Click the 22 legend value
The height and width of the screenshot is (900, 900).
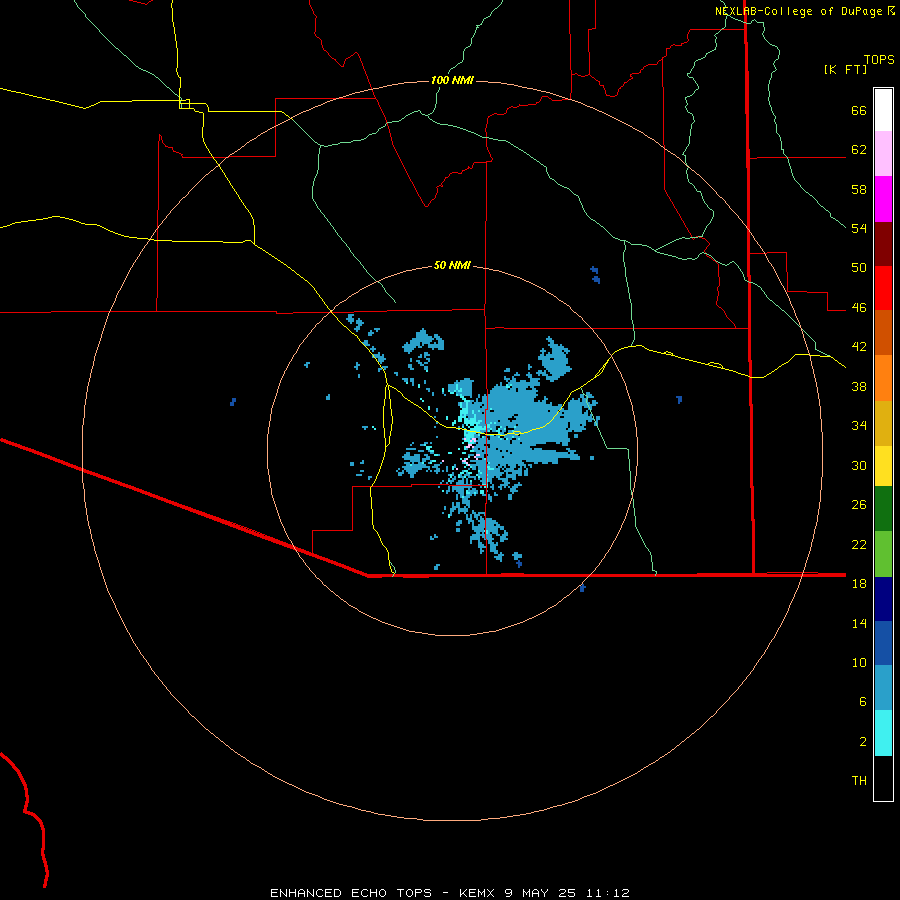[x=859, y=544]
